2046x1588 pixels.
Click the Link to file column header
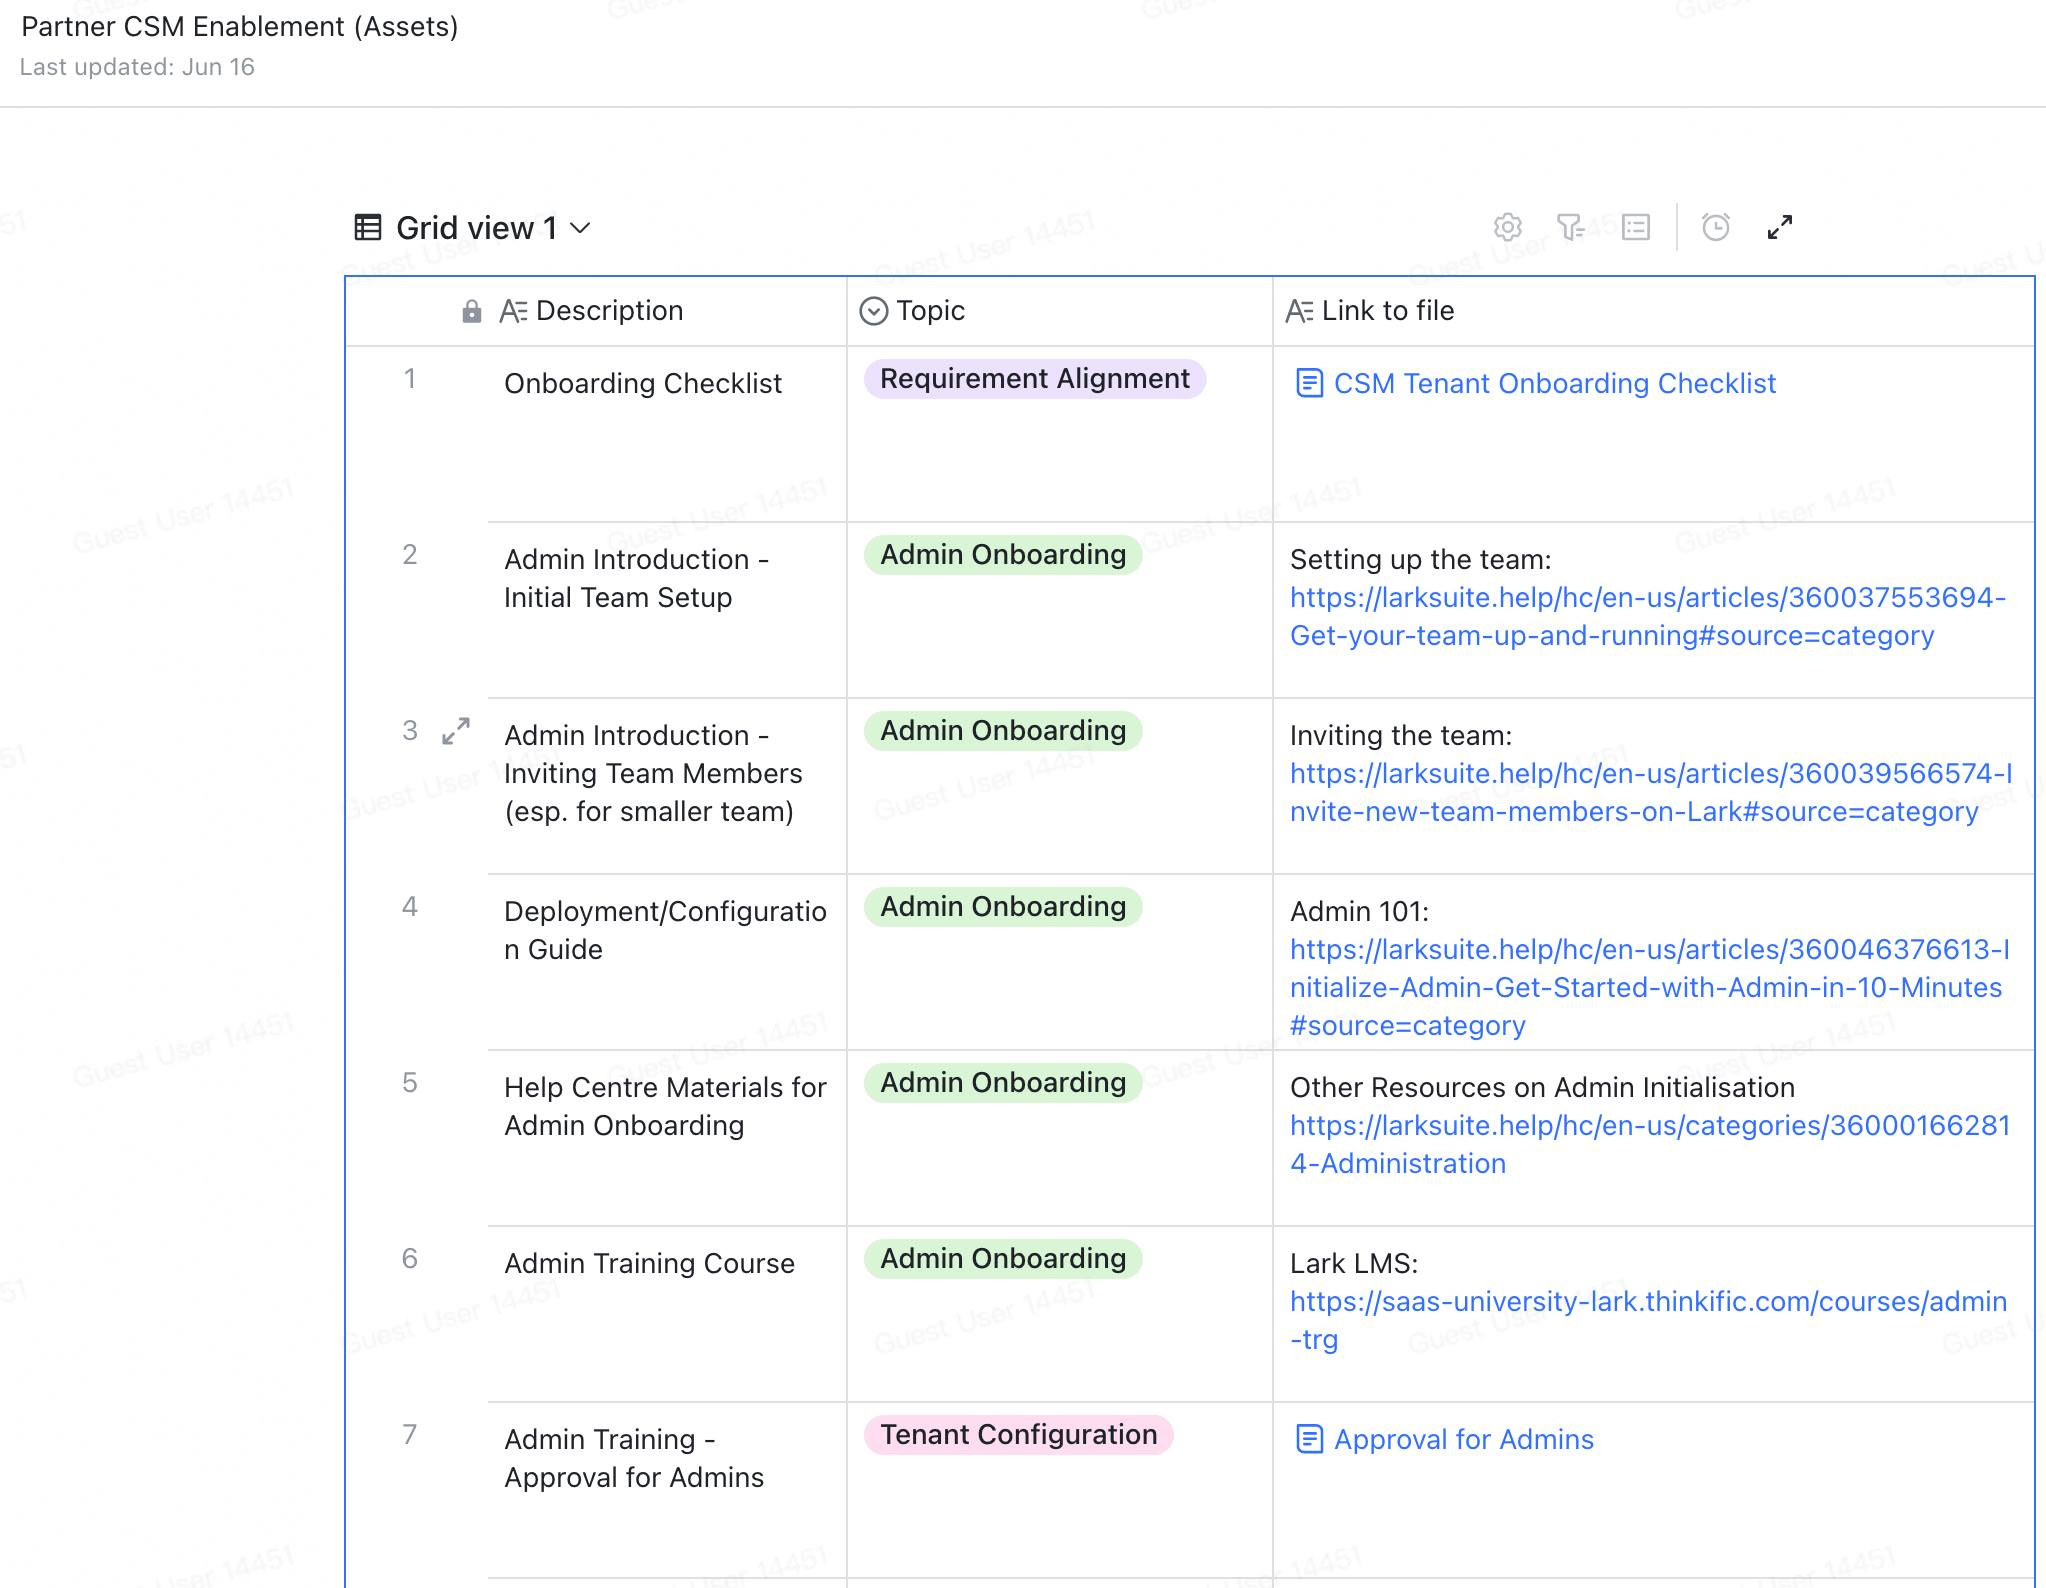1387,311
